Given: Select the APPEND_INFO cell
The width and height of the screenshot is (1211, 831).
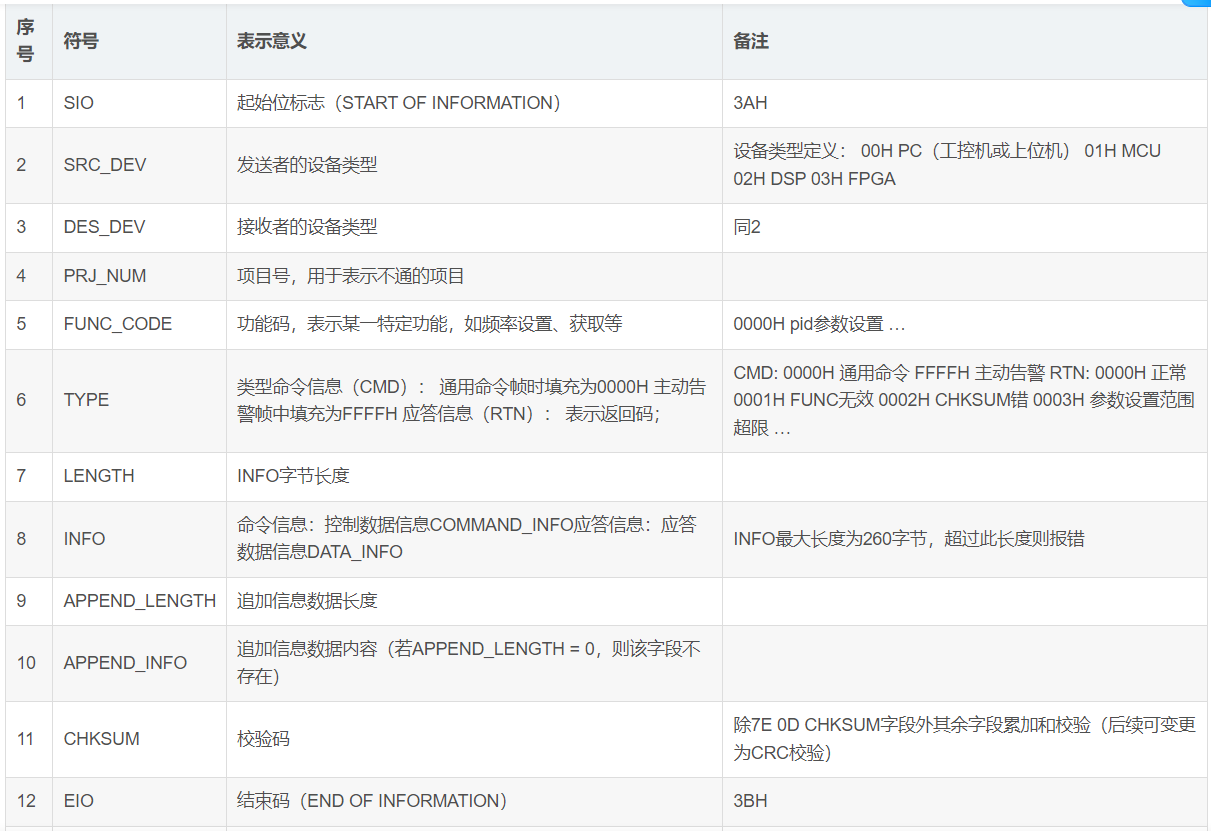Looking at the screenshot, I should (125, 662).
